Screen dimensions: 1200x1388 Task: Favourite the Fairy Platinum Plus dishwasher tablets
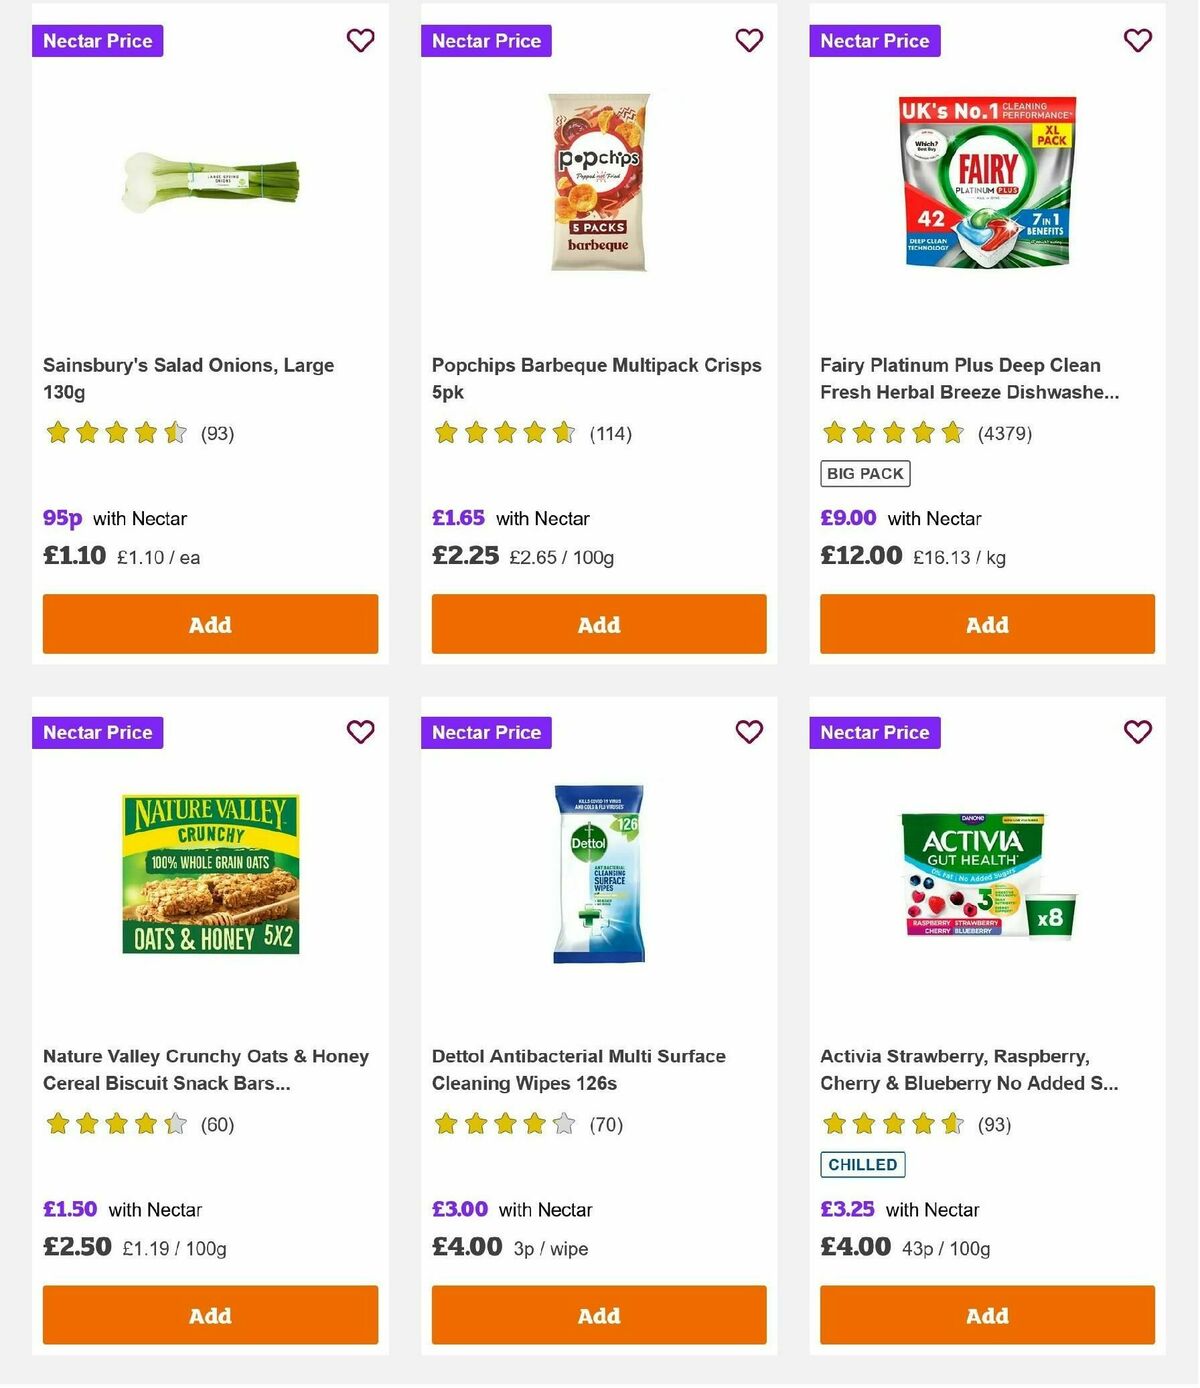click(1137, 41)
